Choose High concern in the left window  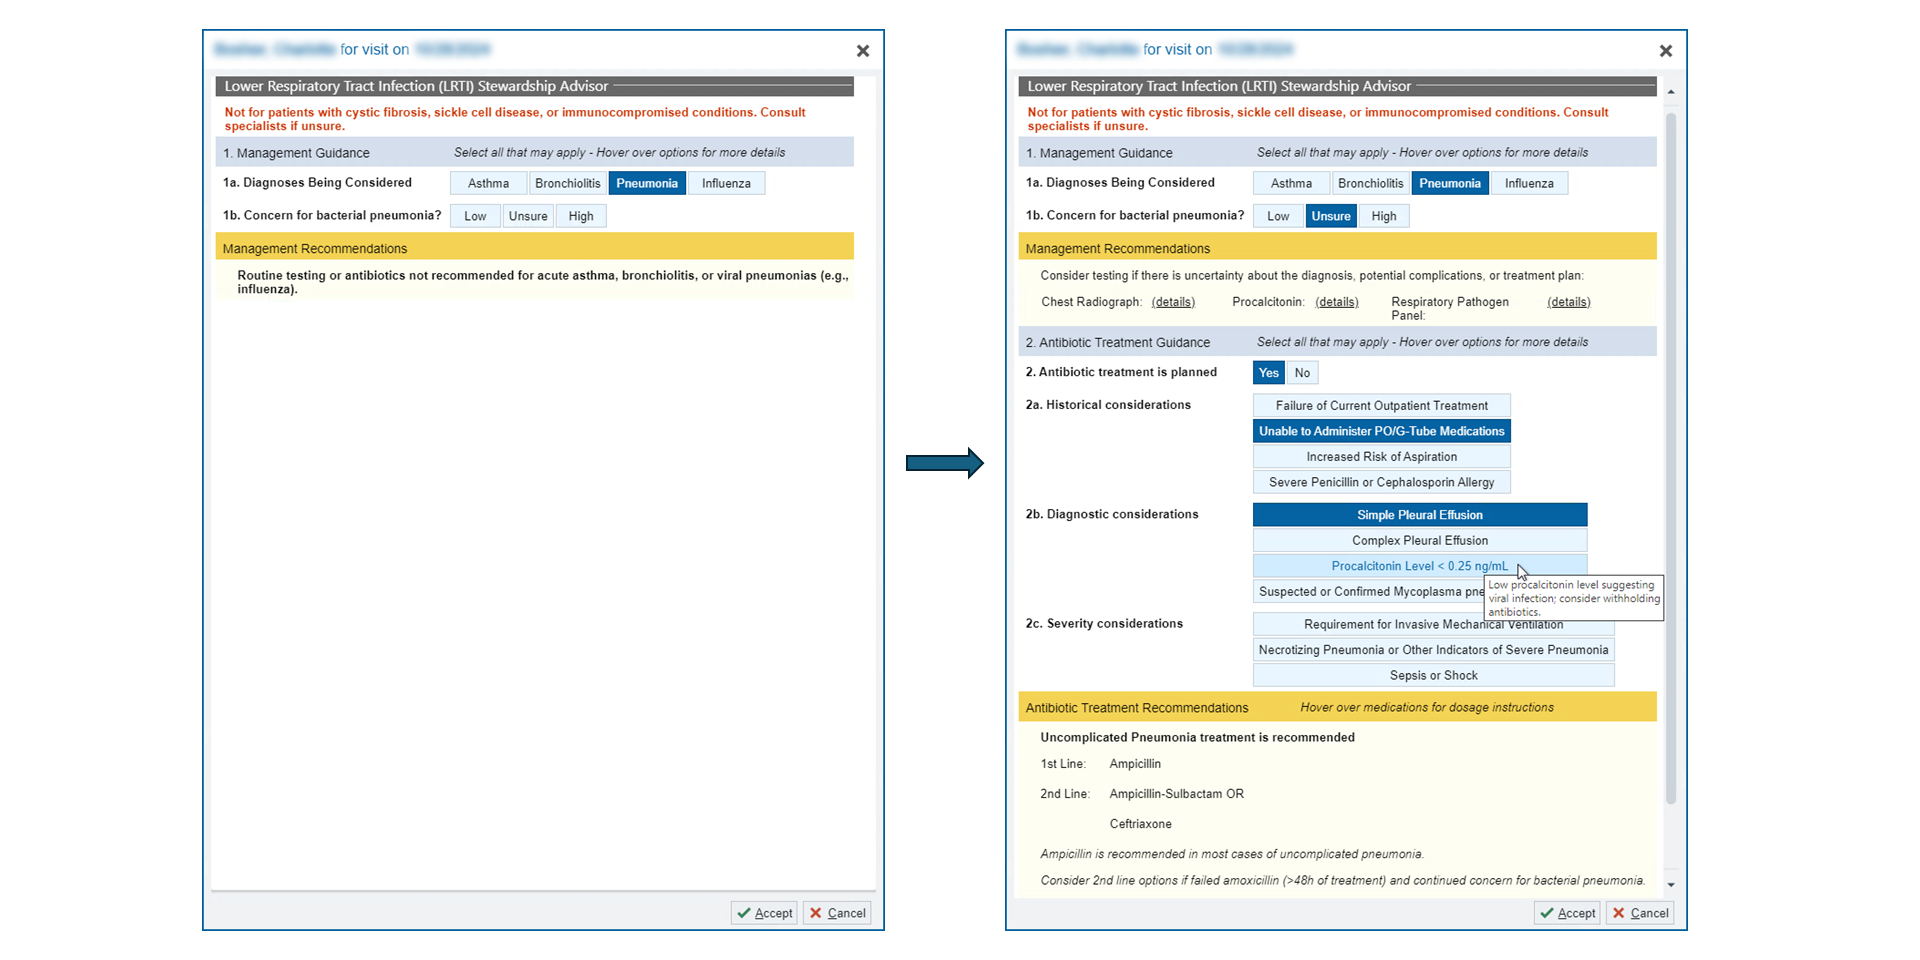pos(581,216)
